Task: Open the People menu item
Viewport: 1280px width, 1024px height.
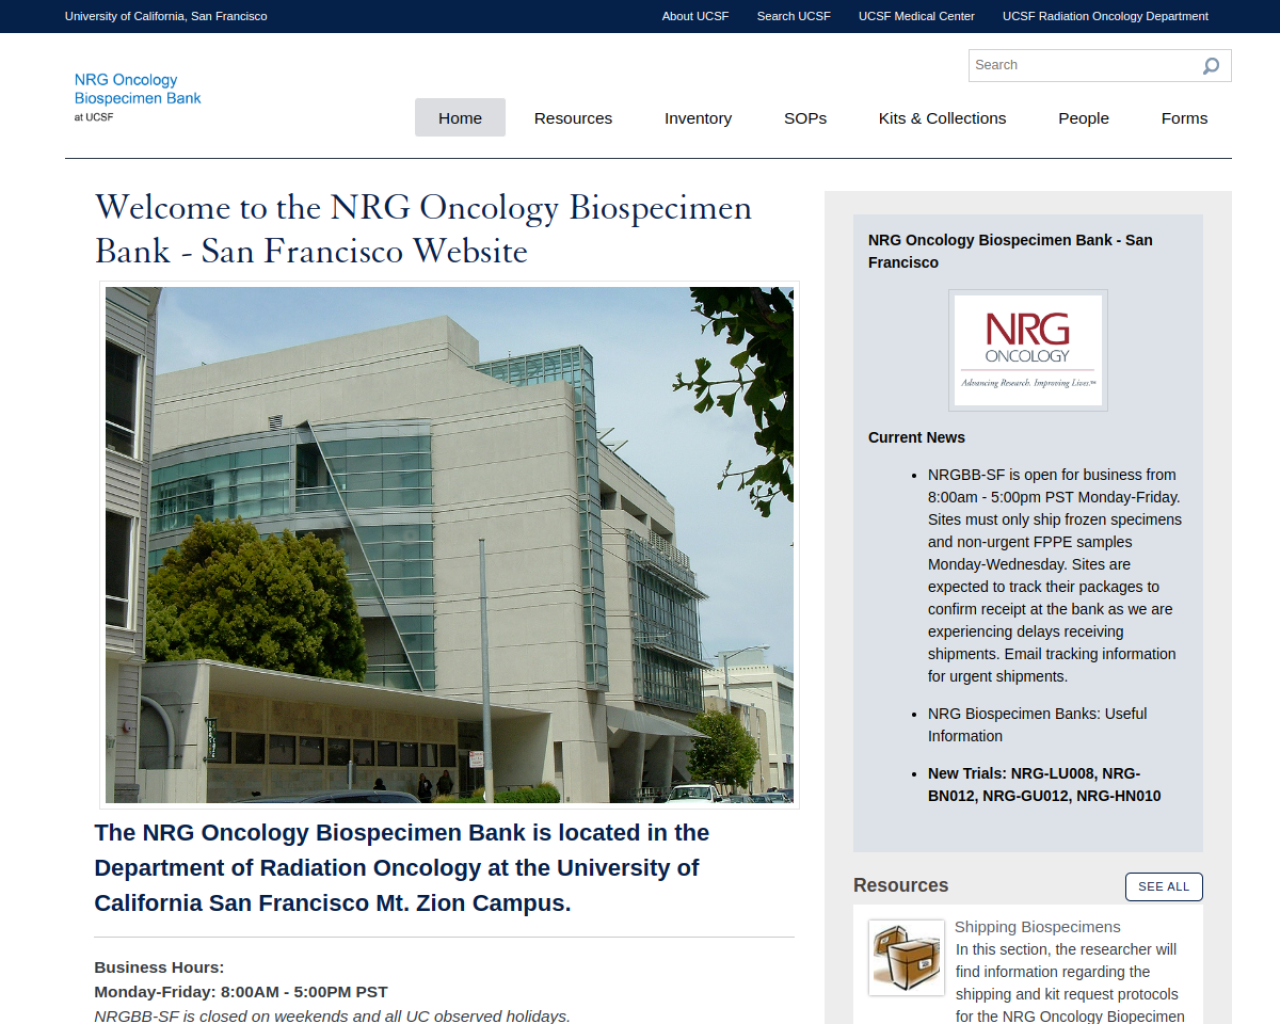Action: click(x=1083, y=118)
